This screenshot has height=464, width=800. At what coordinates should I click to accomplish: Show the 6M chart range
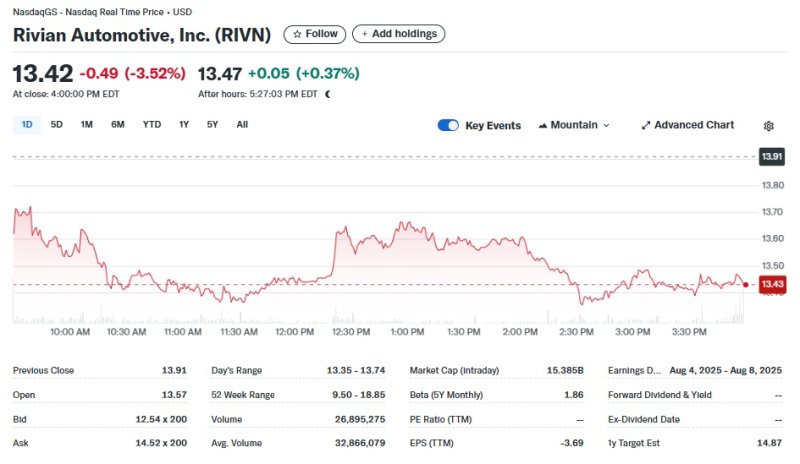(x=118, y=125)
